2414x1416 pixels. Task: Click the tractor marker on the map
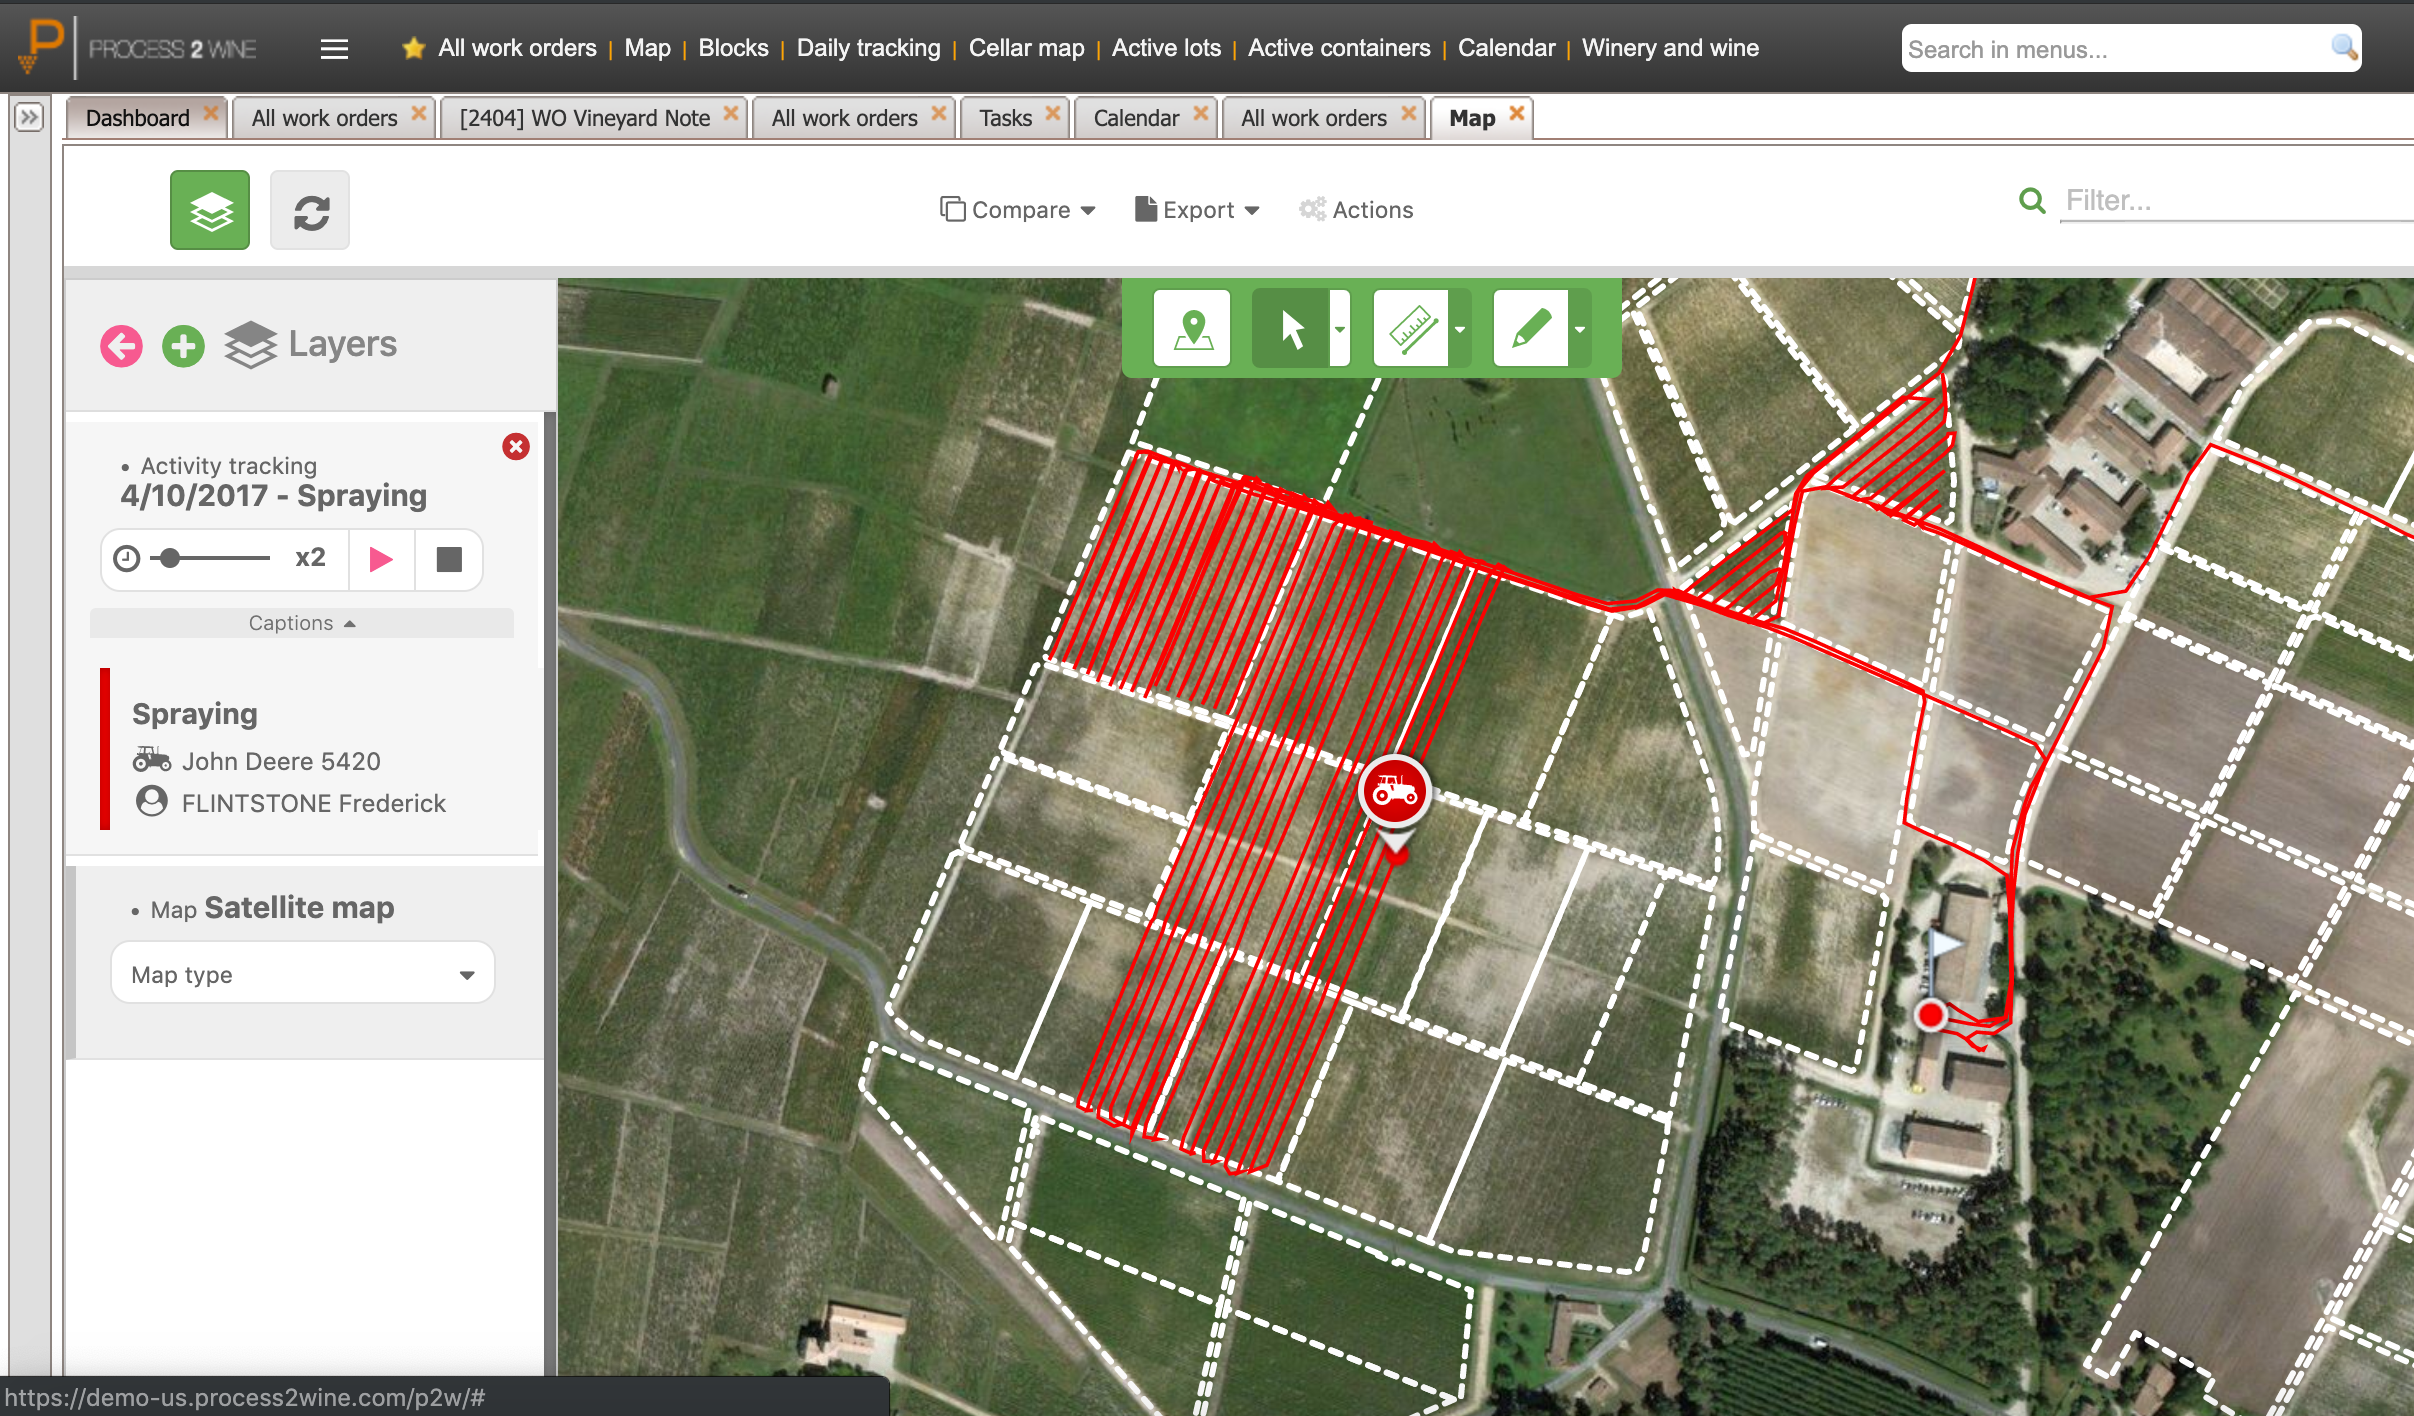1394,792
